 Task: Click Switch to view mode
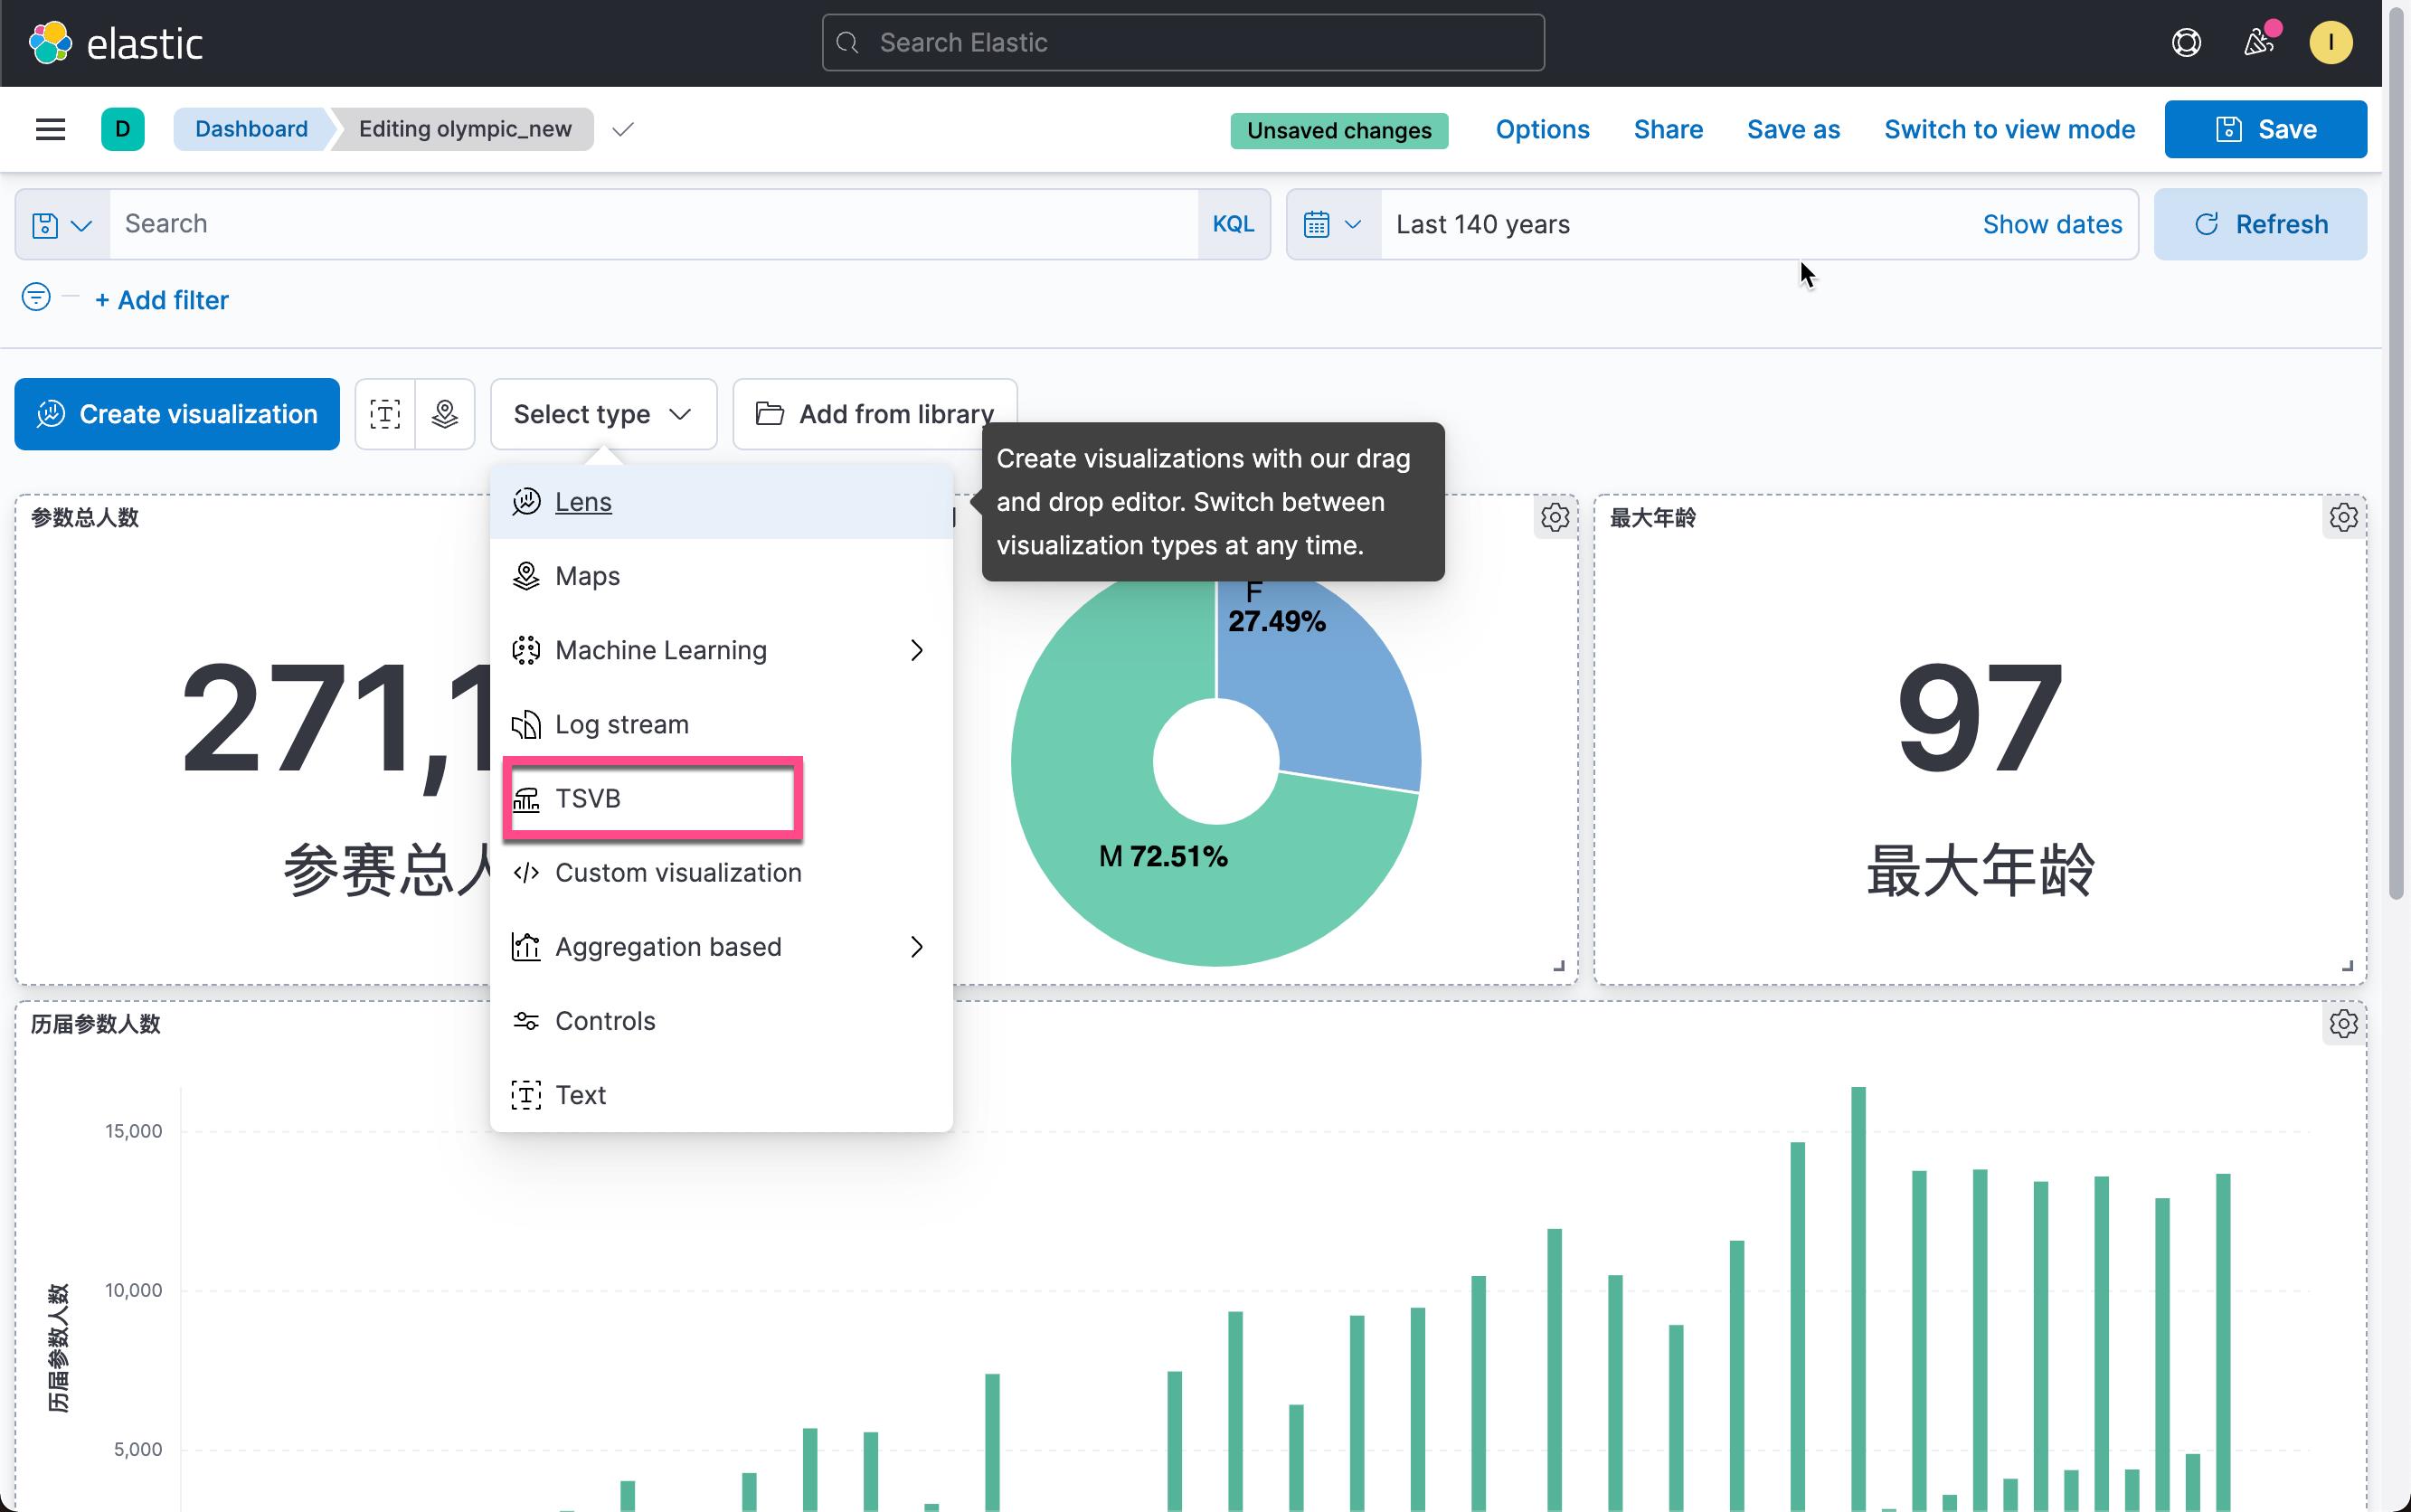2009,129
